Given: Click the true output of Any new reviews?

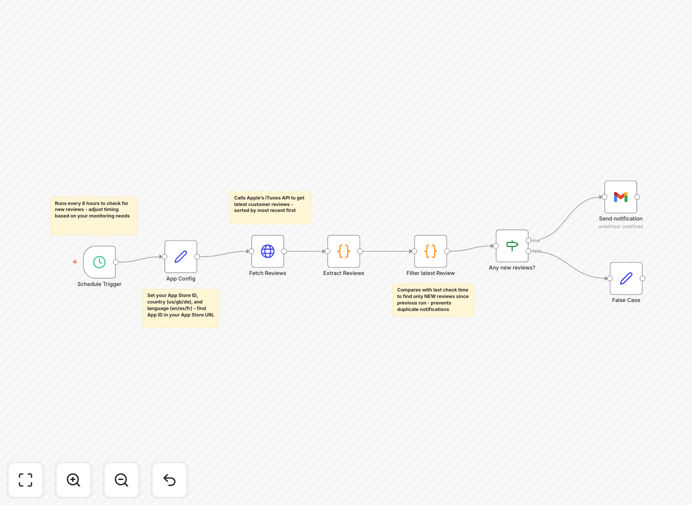Looking at the screenshot, I should 528,241.
